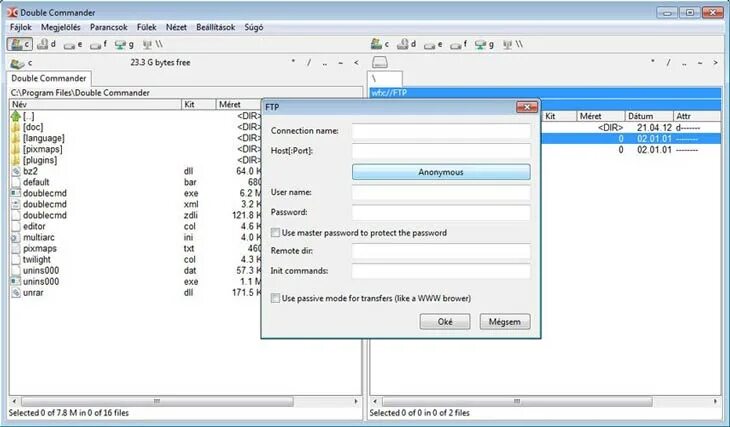Select drive d in right panel drive bar

point(406,44)
